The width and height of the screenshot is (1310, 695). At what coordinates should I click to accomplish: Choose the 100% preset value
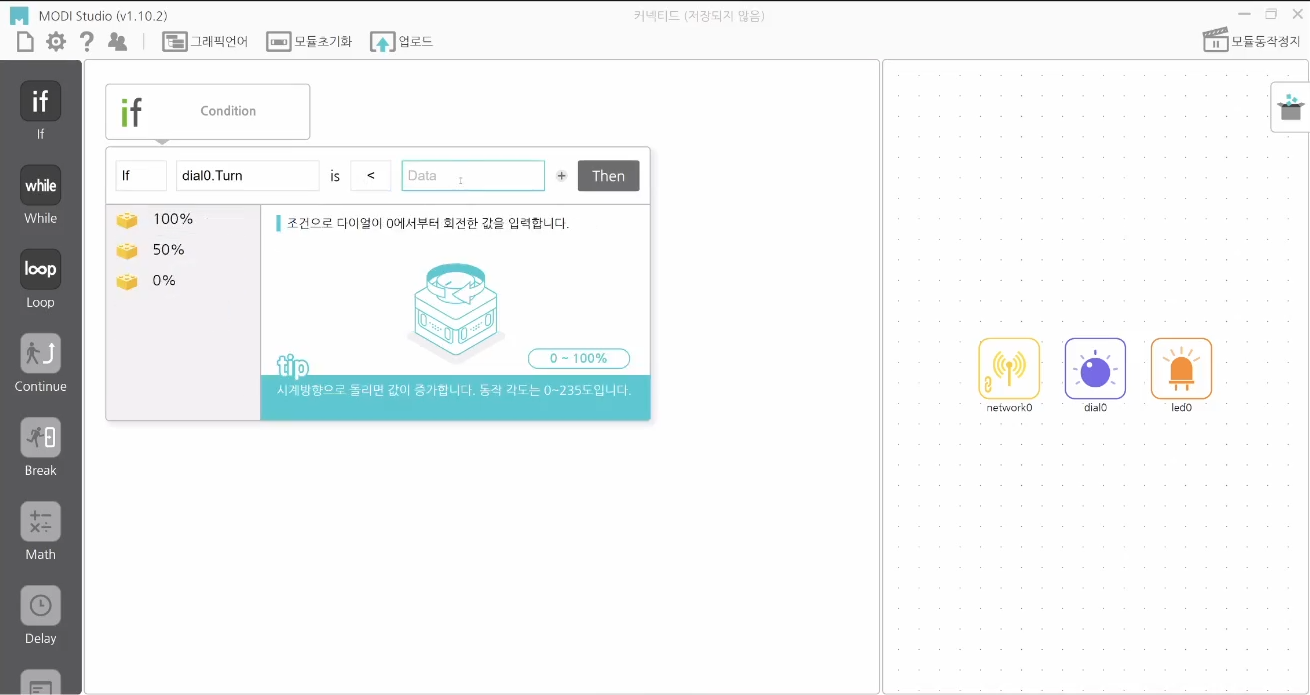[172, 219]
